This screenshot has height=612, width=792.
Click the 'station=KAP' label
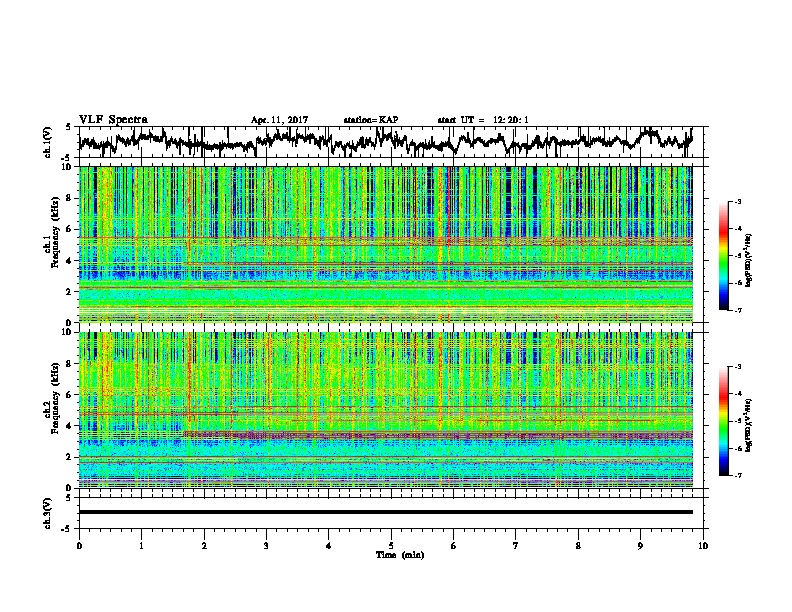tap(371, 120)
